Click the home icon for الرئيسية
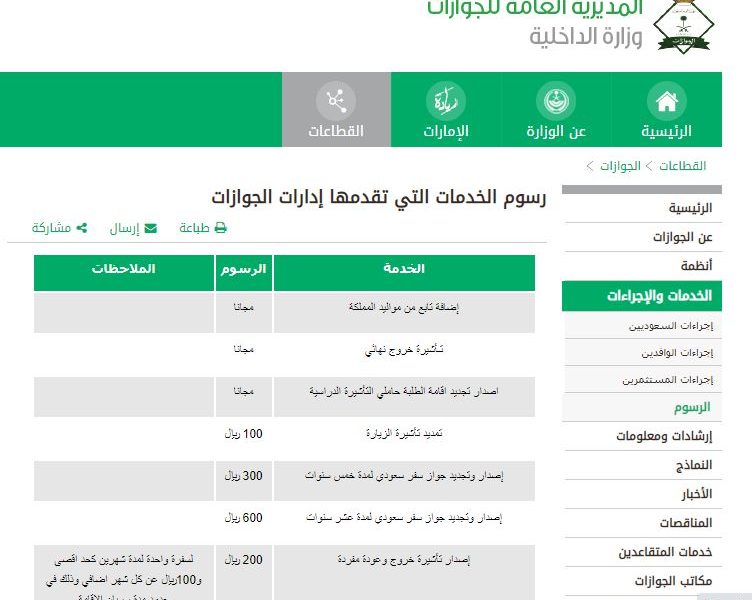Viewport: 752px width, 600px height. (667, 101)
